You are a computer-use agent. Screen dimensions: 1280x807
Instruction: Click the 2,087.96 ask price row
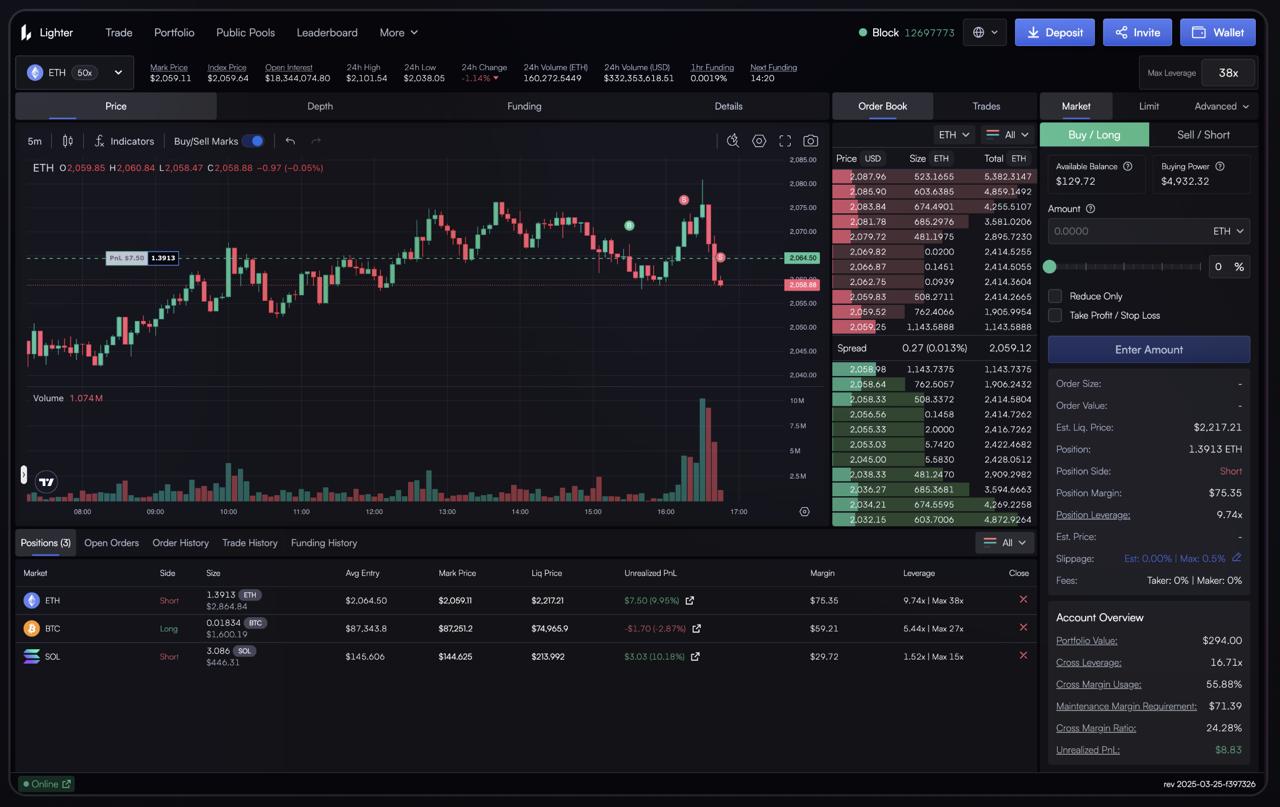point(933,176)
